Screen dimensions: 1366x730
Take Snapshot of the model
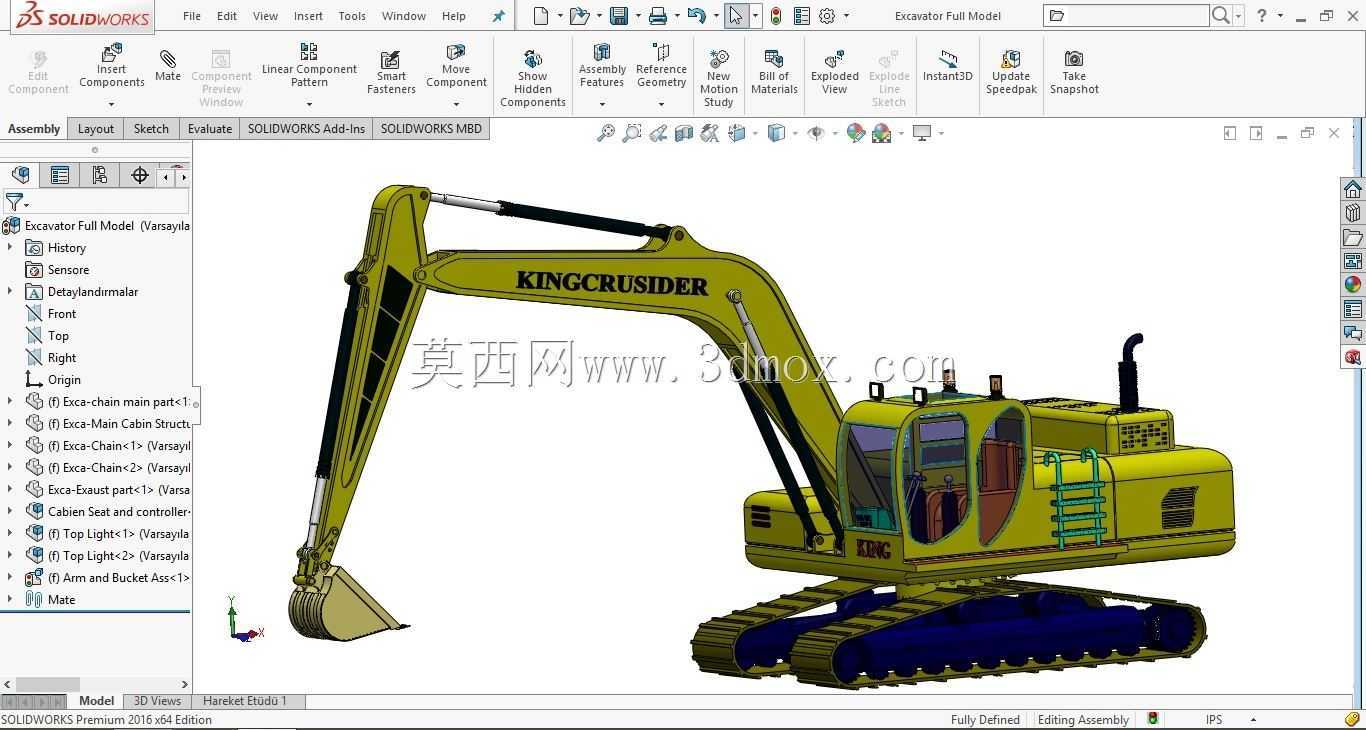click(x=1074, y=72)
